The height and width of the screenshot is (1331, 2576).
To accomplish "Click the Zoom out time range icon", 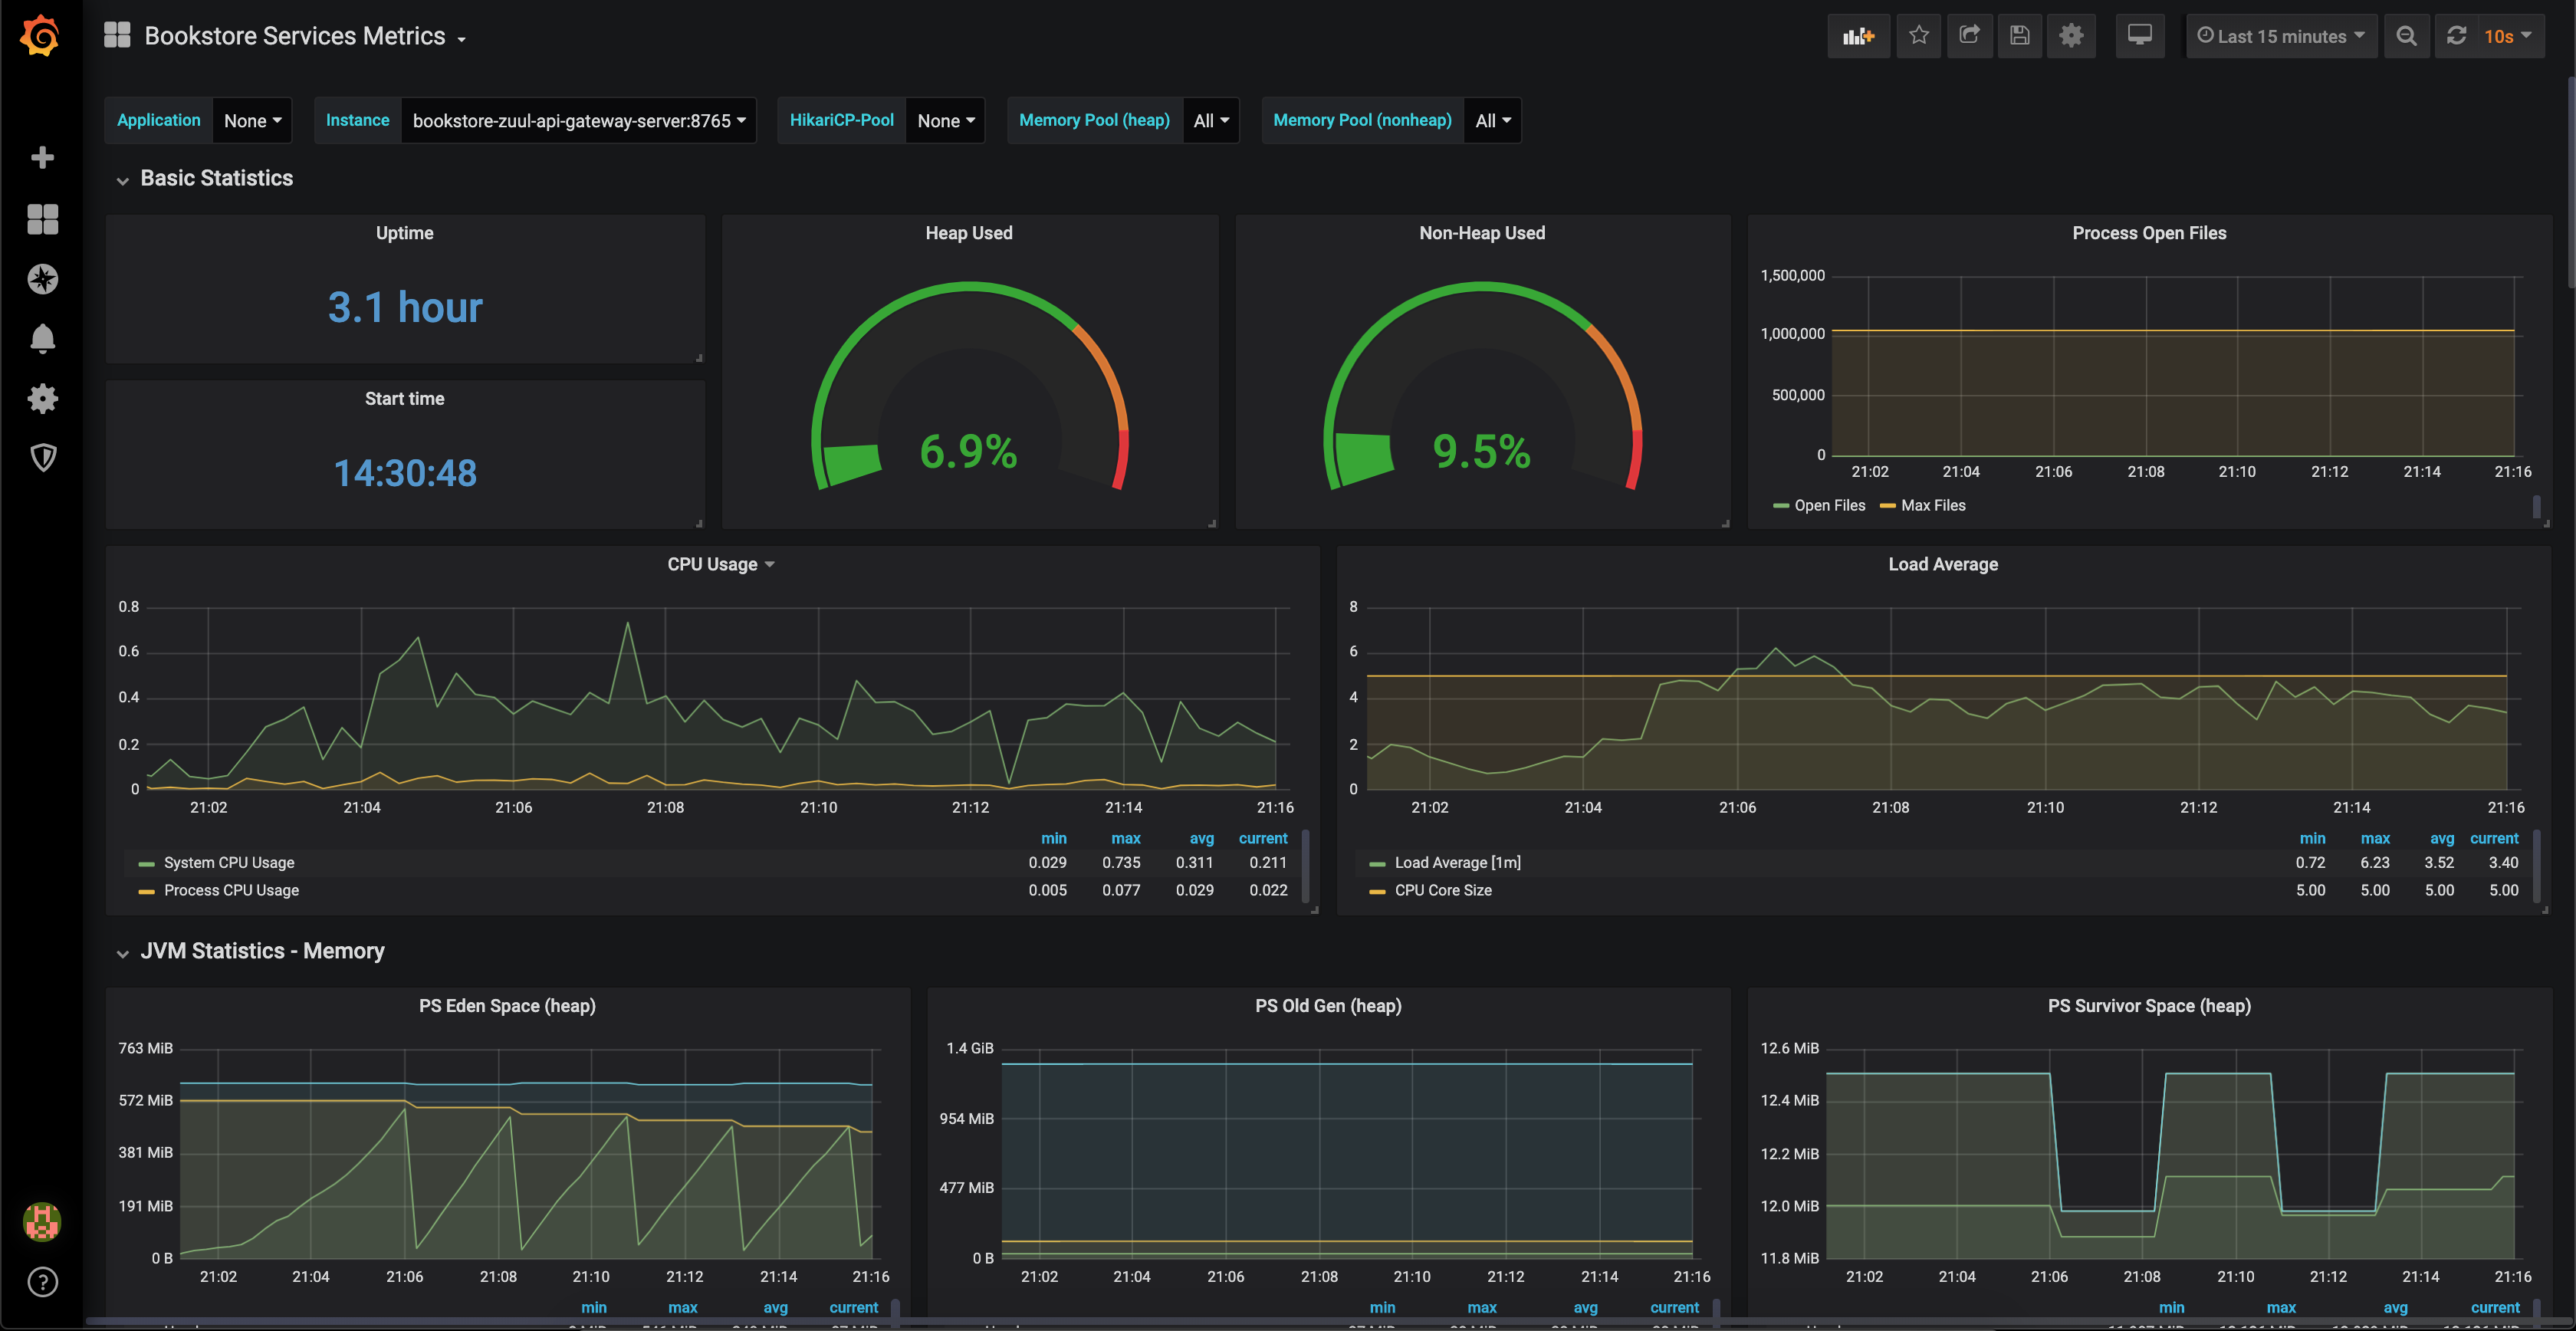I will pos(2406,36).
